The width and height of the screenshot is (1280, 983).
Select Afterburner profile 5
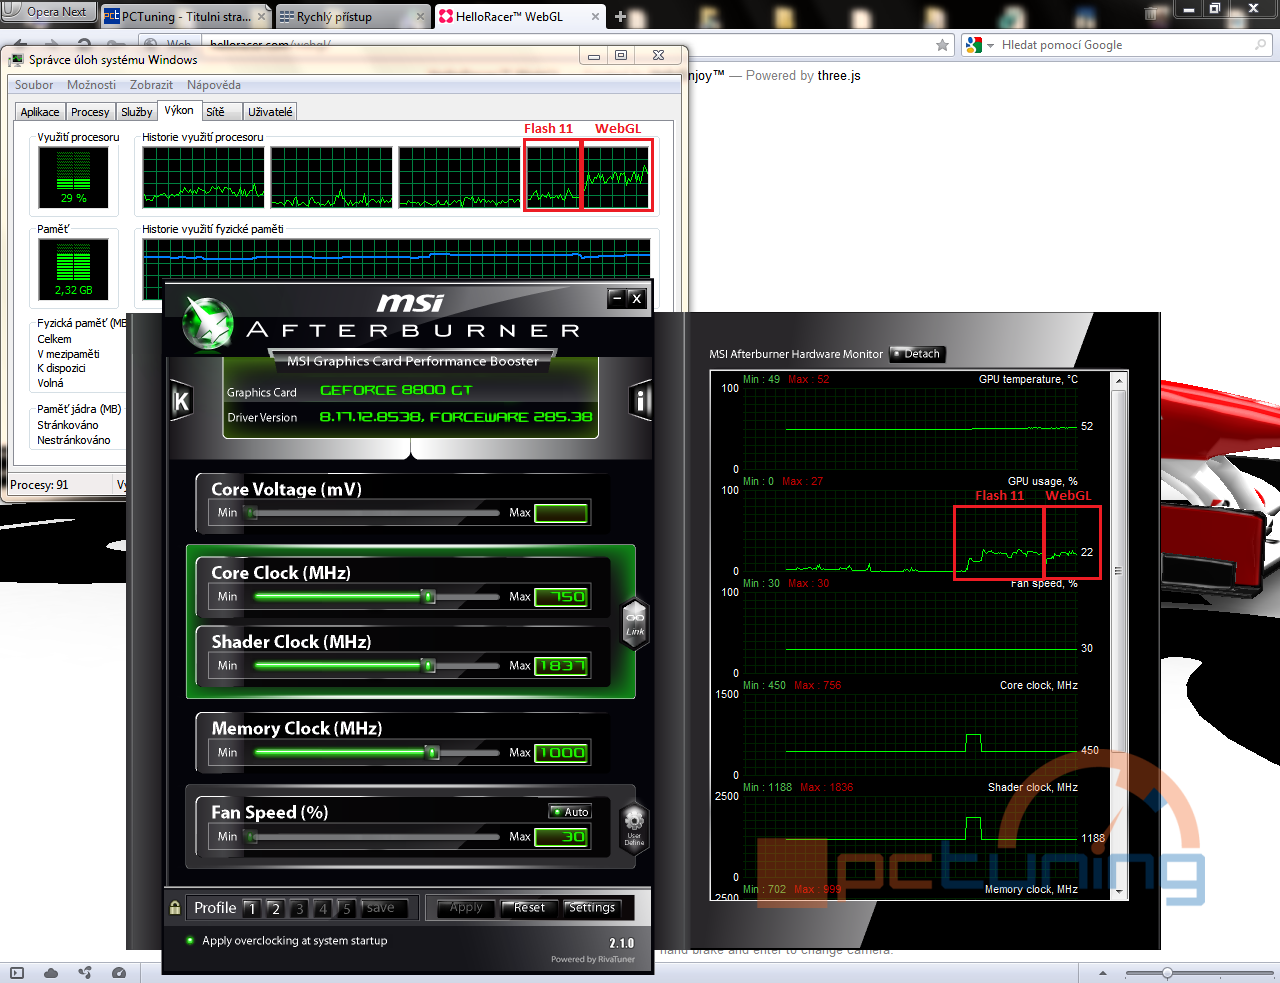tap(346, 908)
